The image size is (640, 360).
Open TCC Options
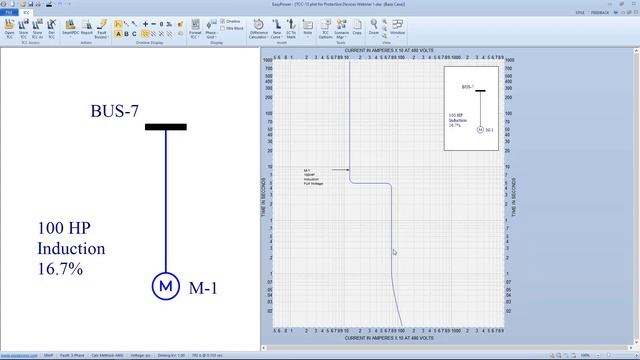(325, 29)
